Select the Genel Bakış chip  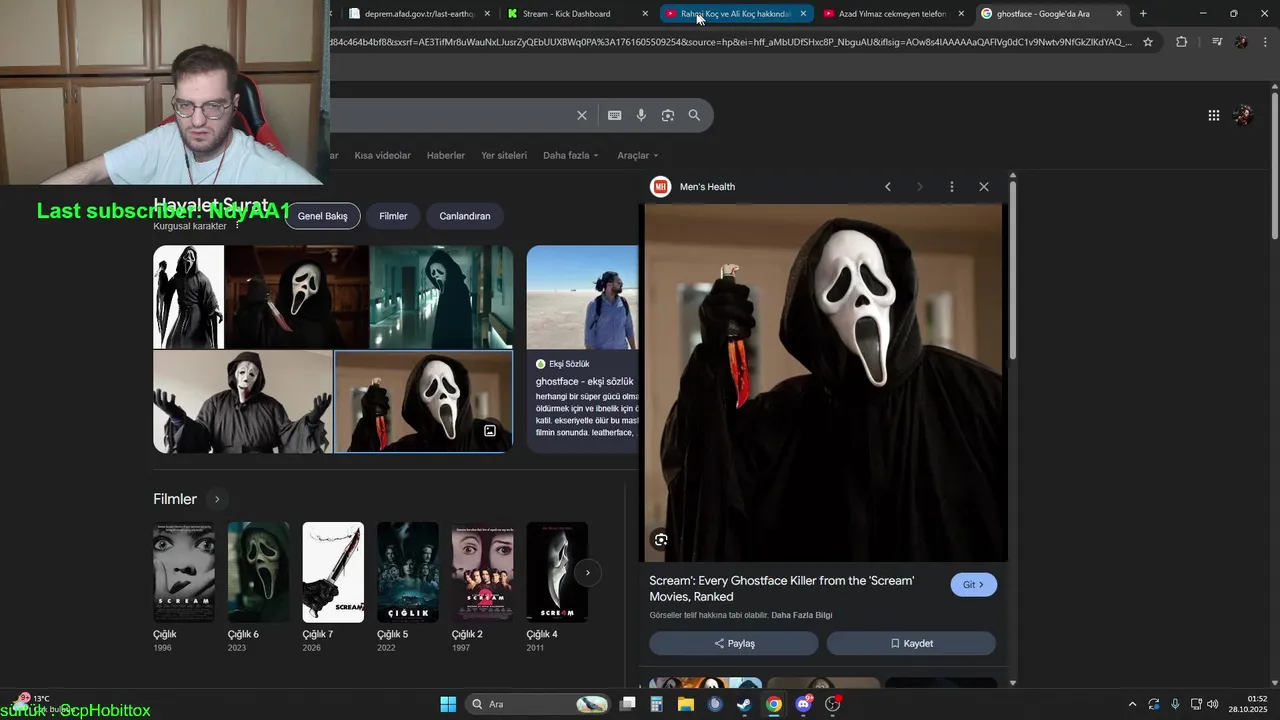[322, 216]
